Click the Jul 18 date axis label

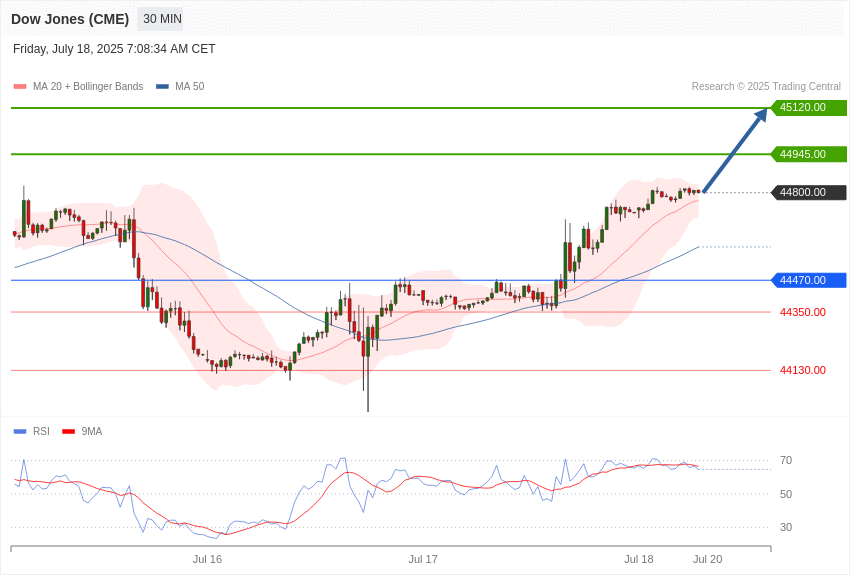click(639, 559)
